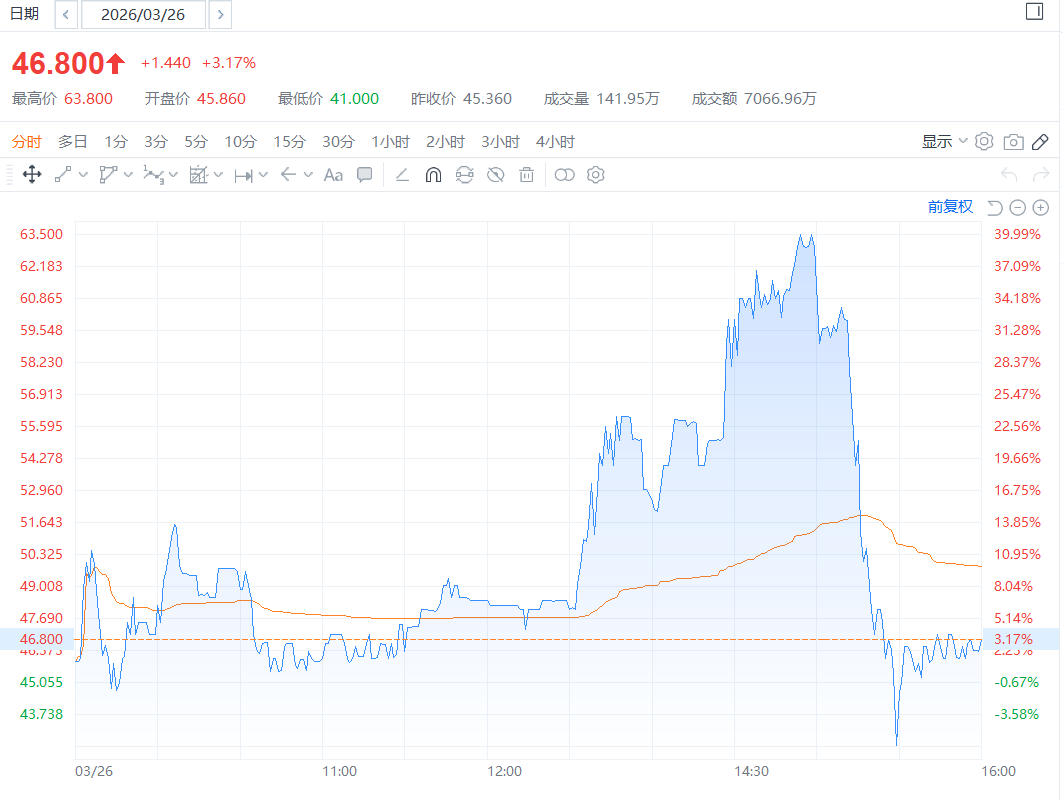This screenshot has width=1063, height=800.
Task: Click the delete drawings trash icon
Action: (x=527, y=175)
